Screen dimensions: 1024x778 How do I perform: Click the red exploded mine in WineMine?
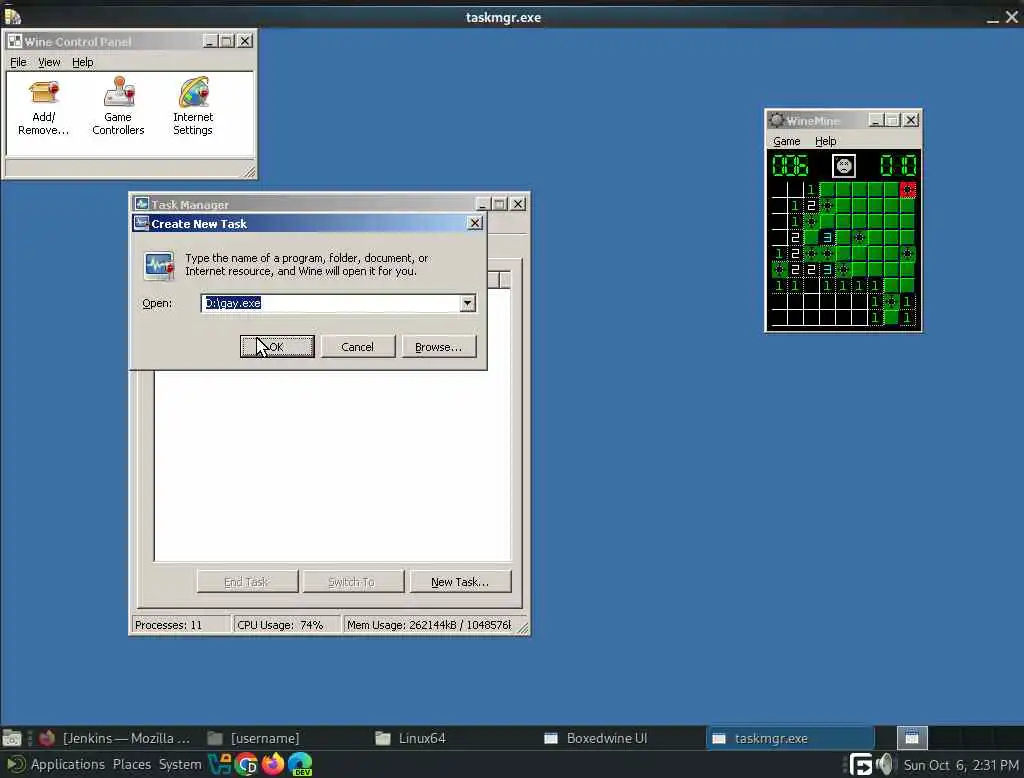click(907, 189)
